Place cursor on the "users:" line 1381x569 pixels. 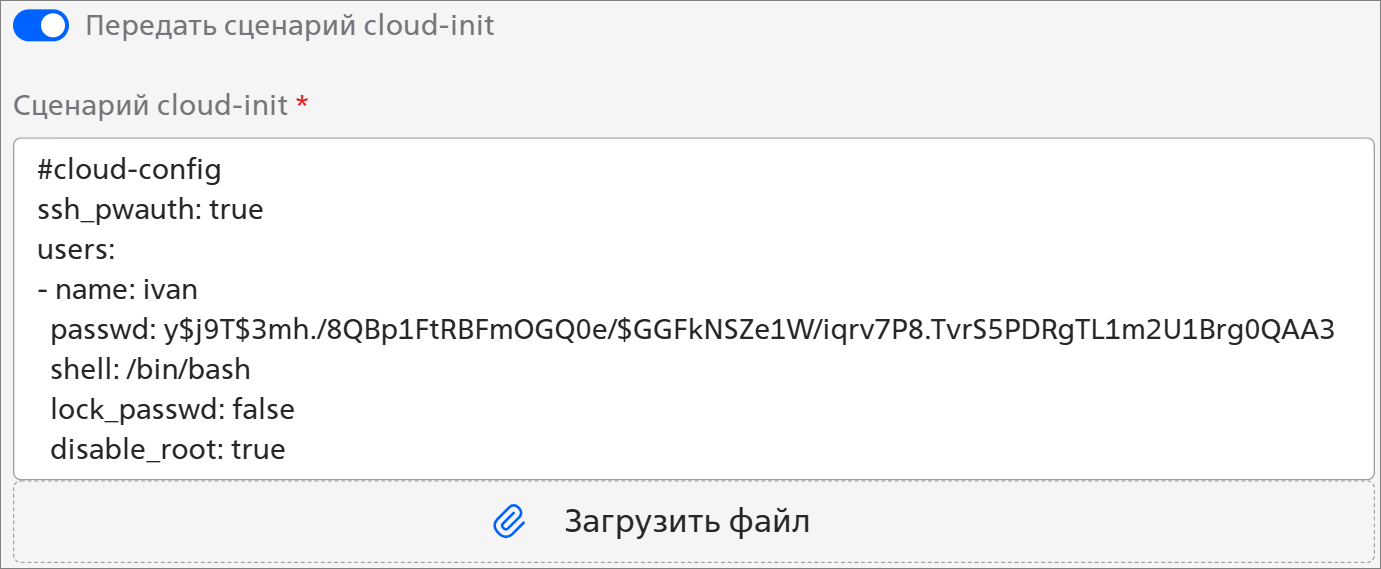[76, 250]
